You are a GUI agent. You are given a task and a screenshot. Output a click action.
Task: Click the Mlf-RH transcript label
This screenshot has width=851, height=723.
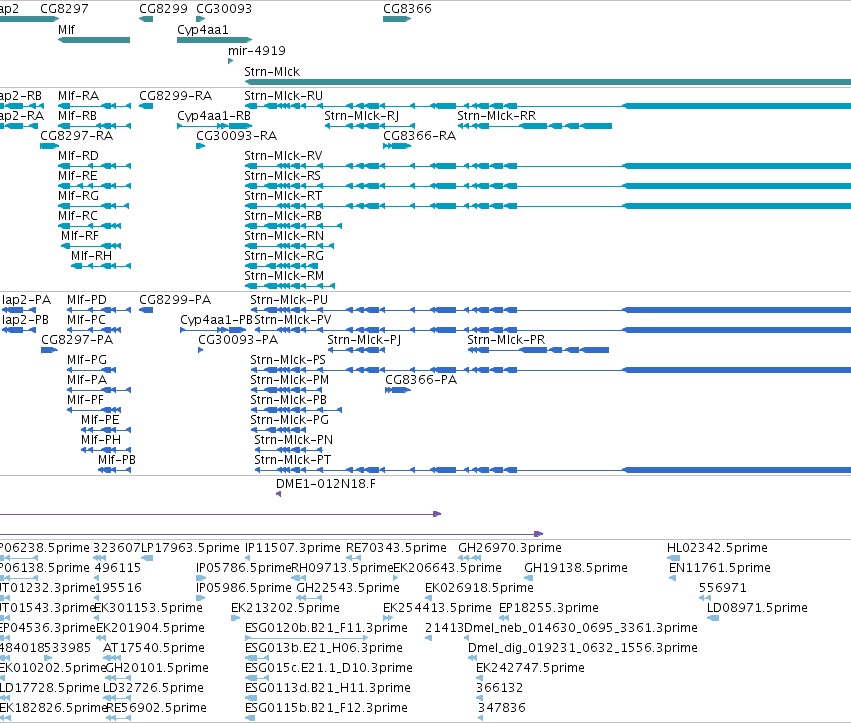click(91, 256)
